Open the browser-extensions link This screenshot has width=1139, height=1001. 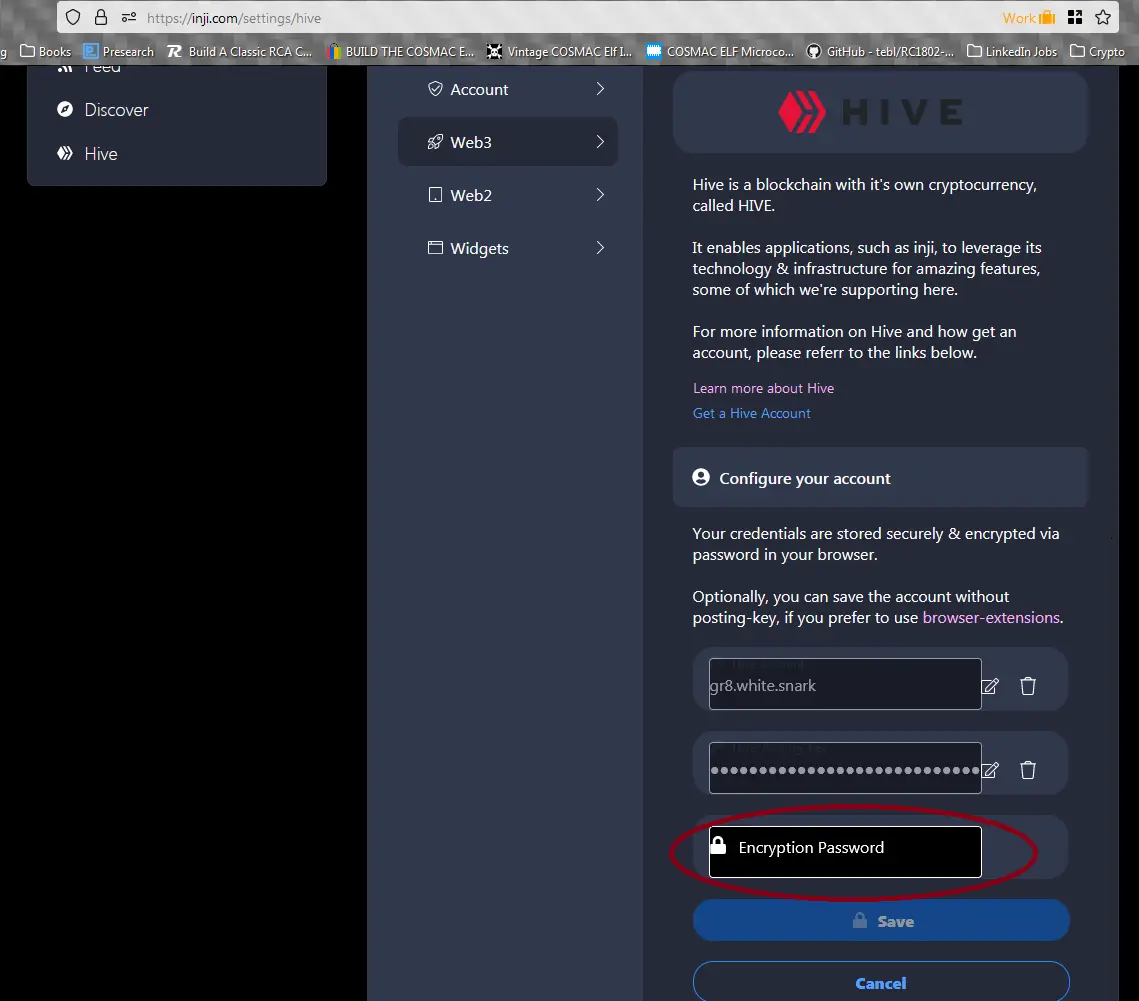[x=991, y=618]
